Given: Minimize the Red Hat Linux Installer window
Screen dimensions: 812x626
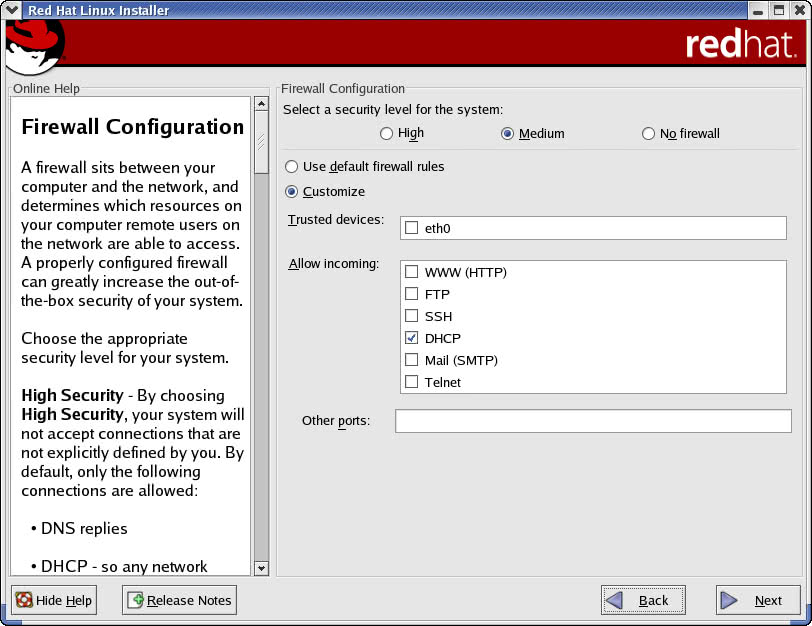Looking at the screenshot, I should point(758,10).
